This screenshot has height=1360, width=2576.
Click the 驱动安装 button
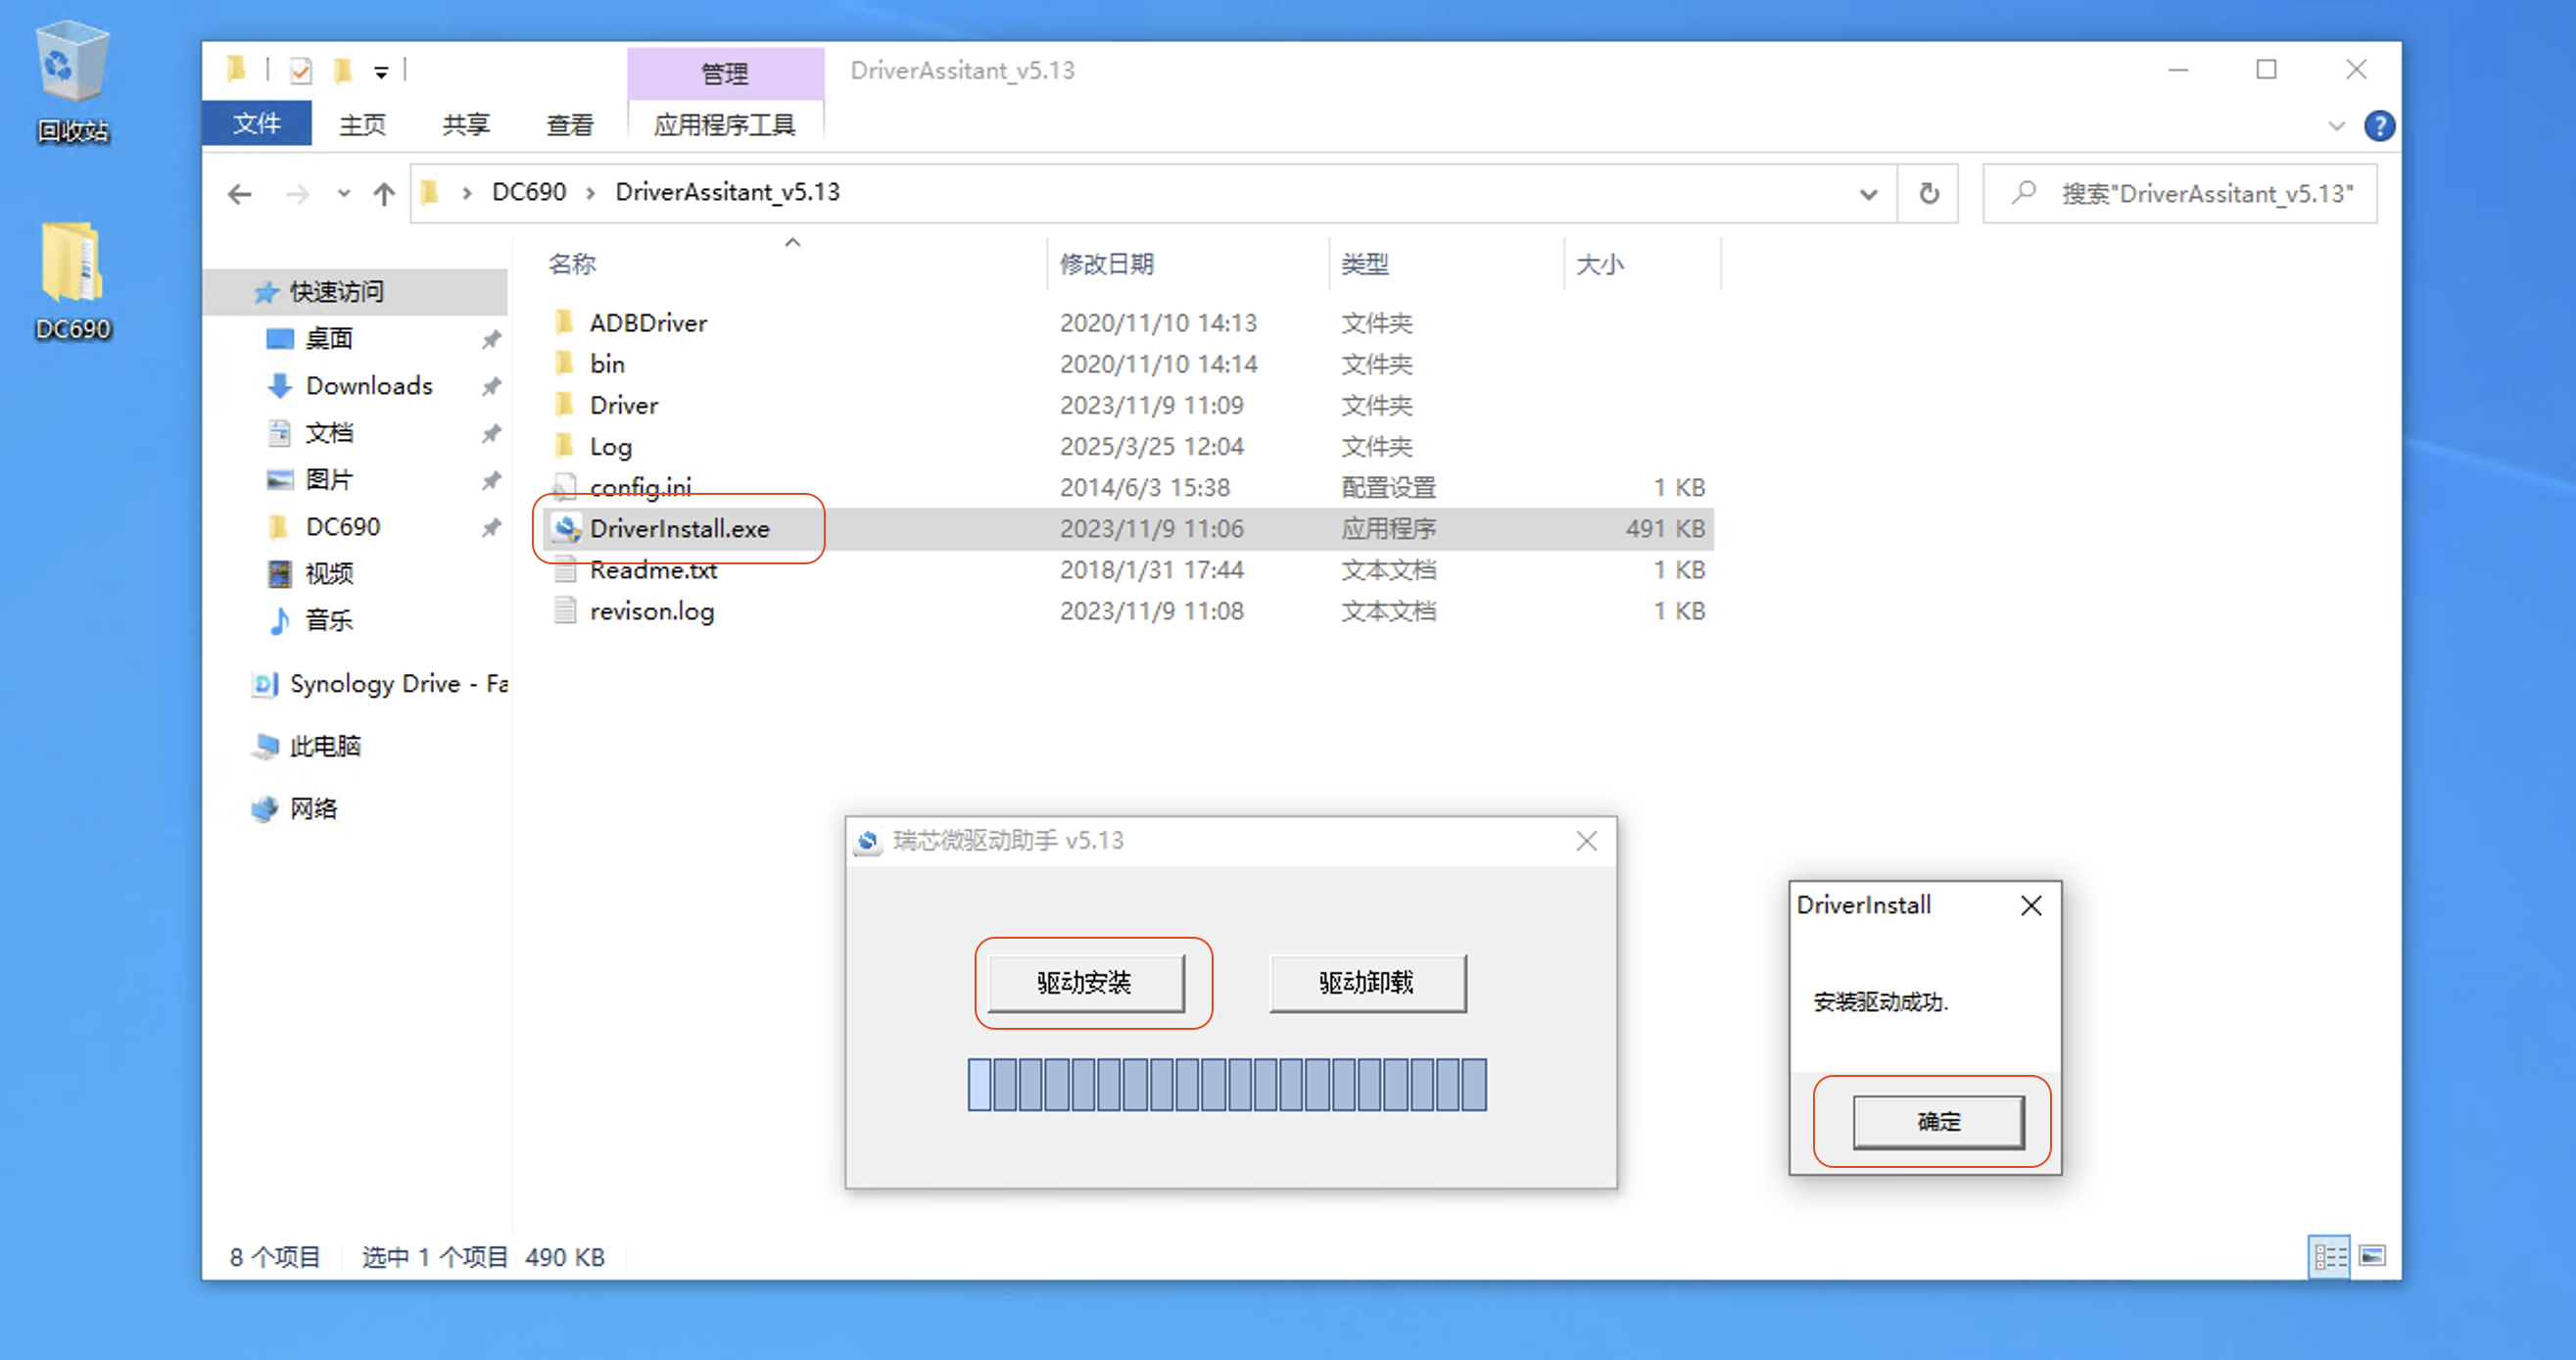(x=1085, y=982)
